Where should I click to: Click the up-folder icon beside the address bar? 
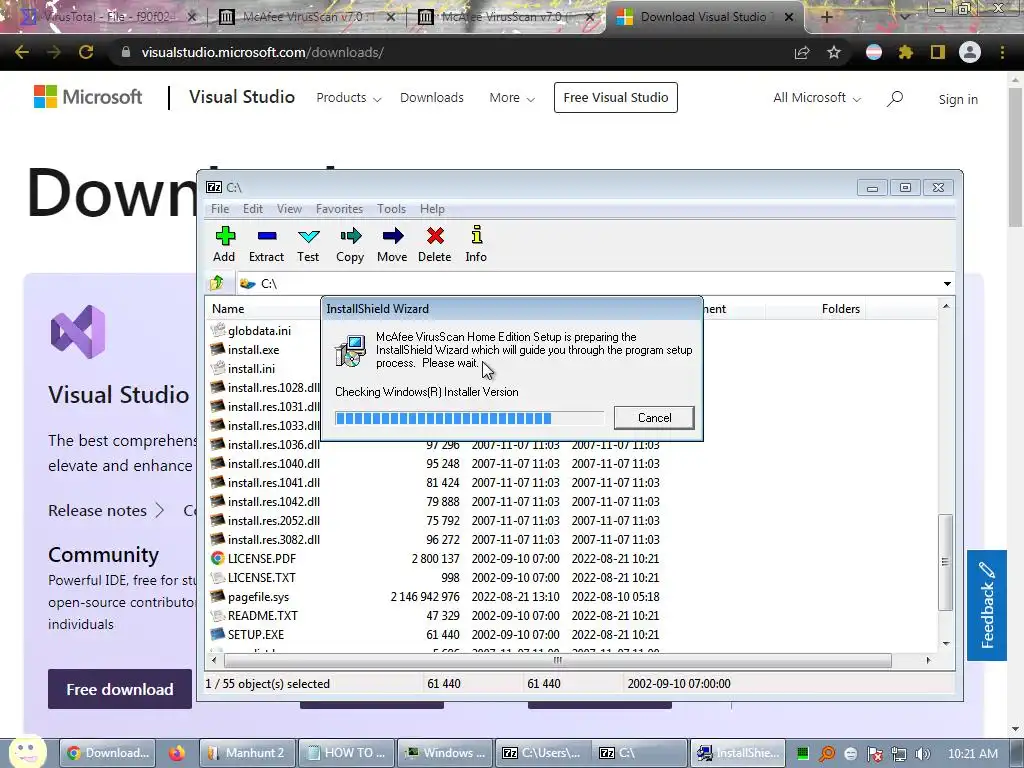[217, 283]
